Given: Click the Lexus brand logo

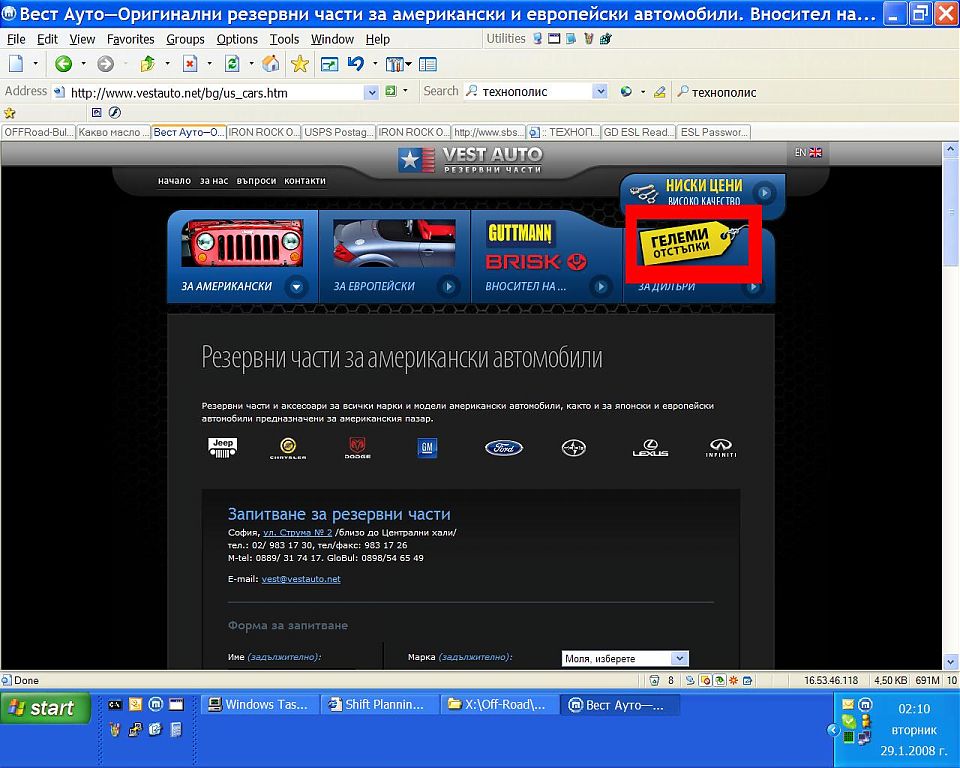Looking at the screenshot, I should (x=650, y=448).
